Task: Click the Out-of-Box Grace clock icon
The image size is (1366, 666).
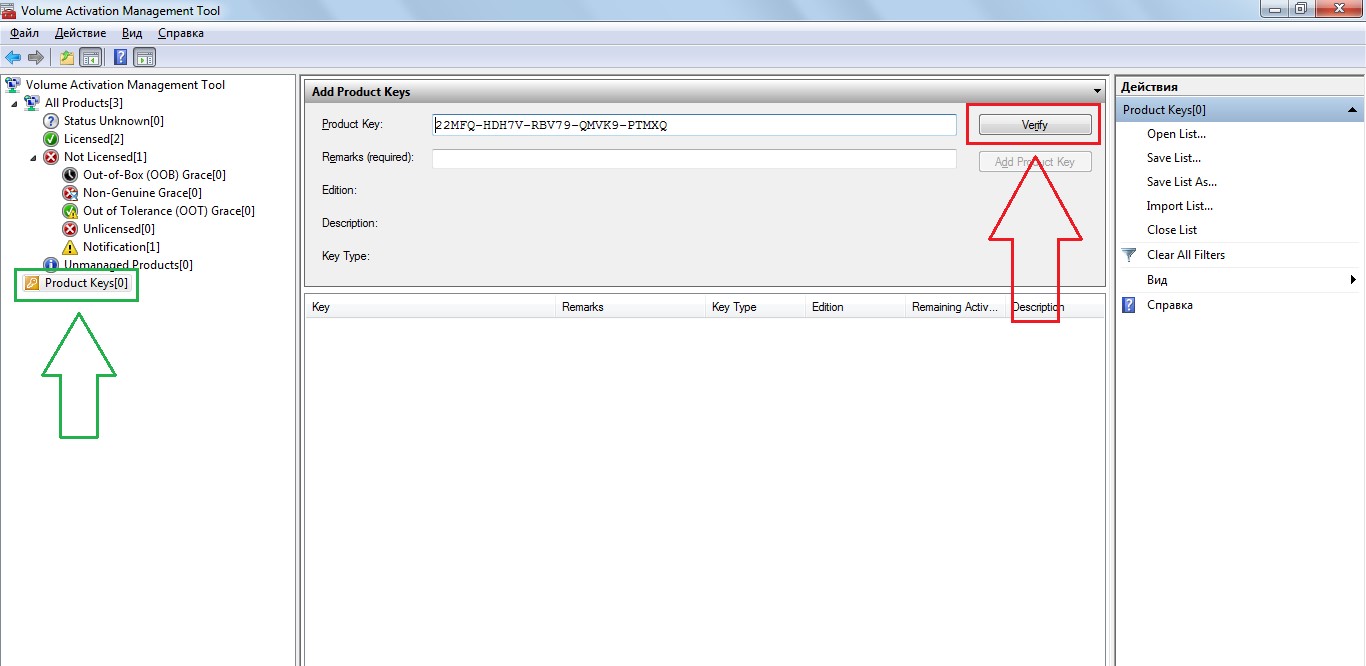Action: [x=70, y=175]
